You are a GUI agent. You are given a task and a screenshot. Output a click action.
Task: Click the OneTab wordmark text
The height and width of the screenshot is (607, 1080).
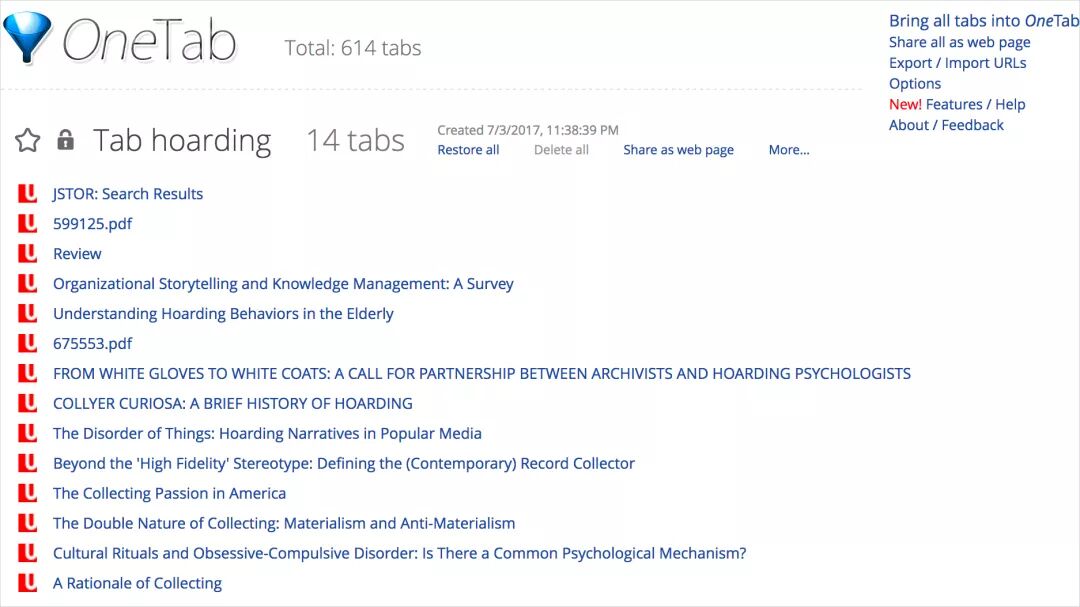149,39
